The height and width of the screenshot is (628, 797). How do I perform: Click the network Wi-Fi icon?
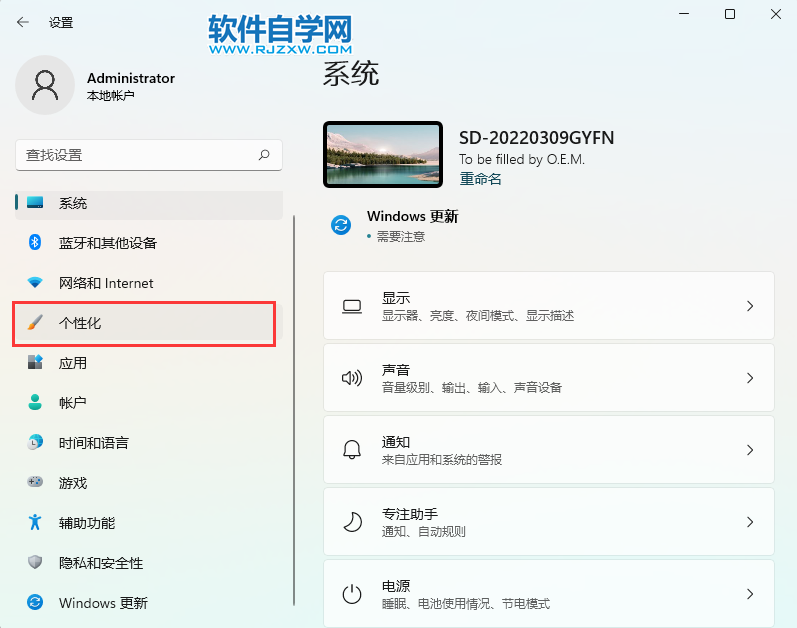pos(35,283)
